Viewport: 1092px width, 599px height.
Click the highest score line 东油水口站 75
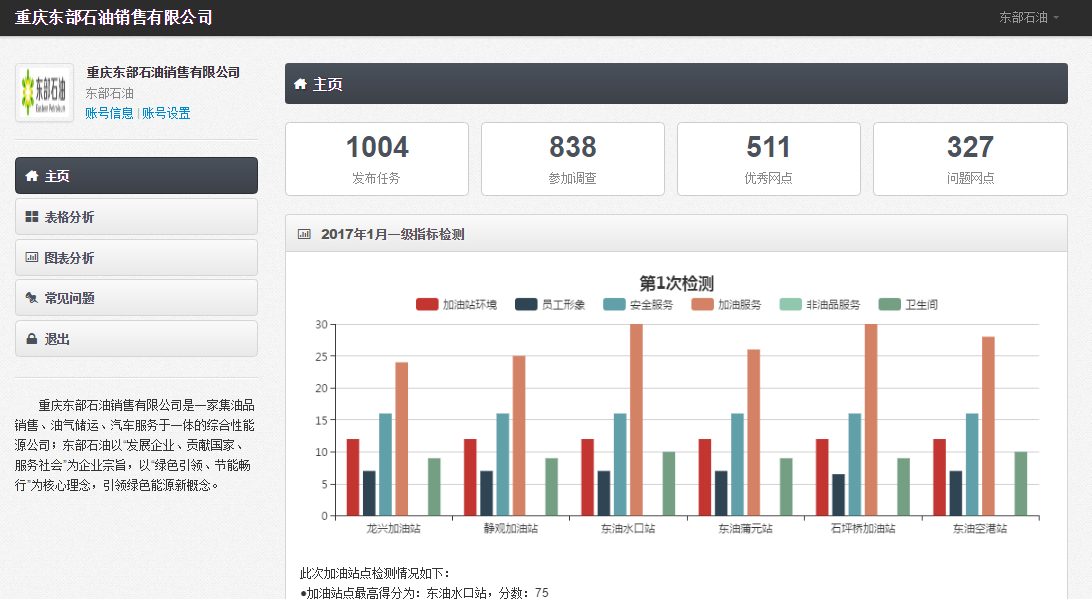pos(424,593)
